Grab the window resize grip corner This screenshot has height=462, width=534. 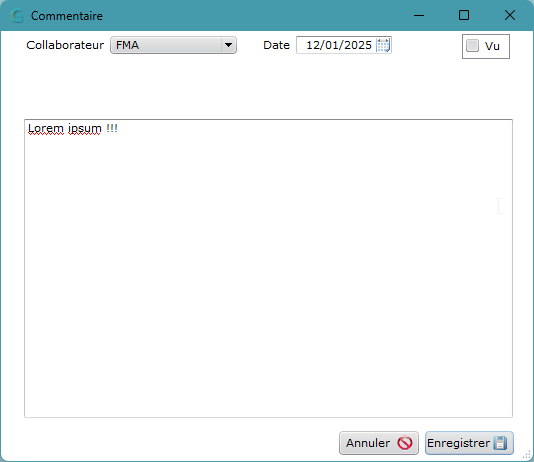coord(527,455)
